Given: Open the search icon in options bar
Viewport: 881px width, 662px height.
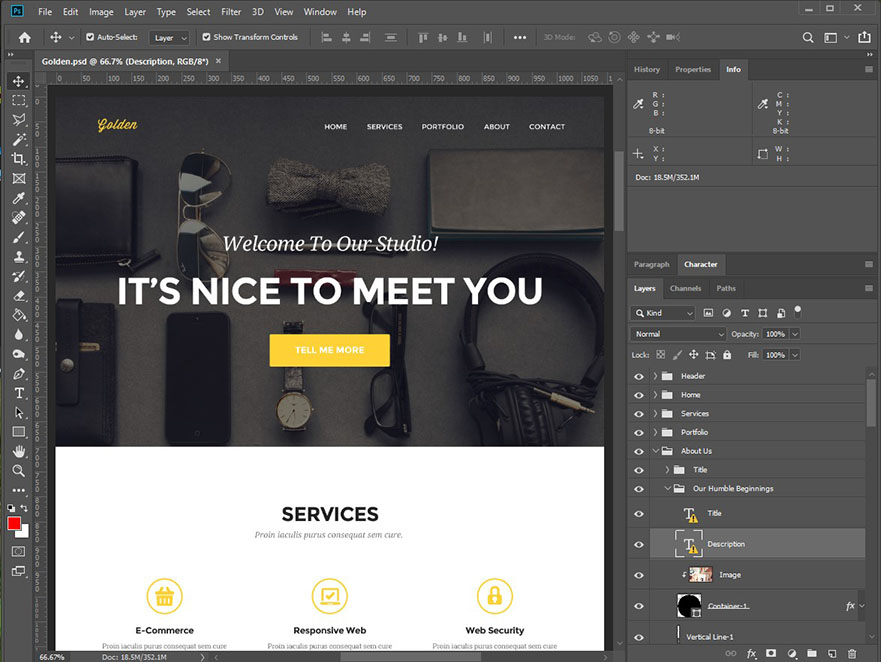Looking at the screenshot, I should pos(808,37).
